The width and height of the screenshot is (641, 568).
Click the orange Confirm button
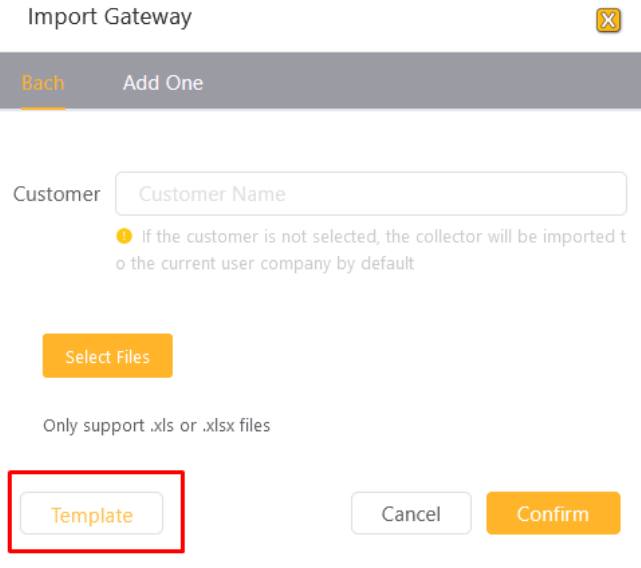point(553,513)
